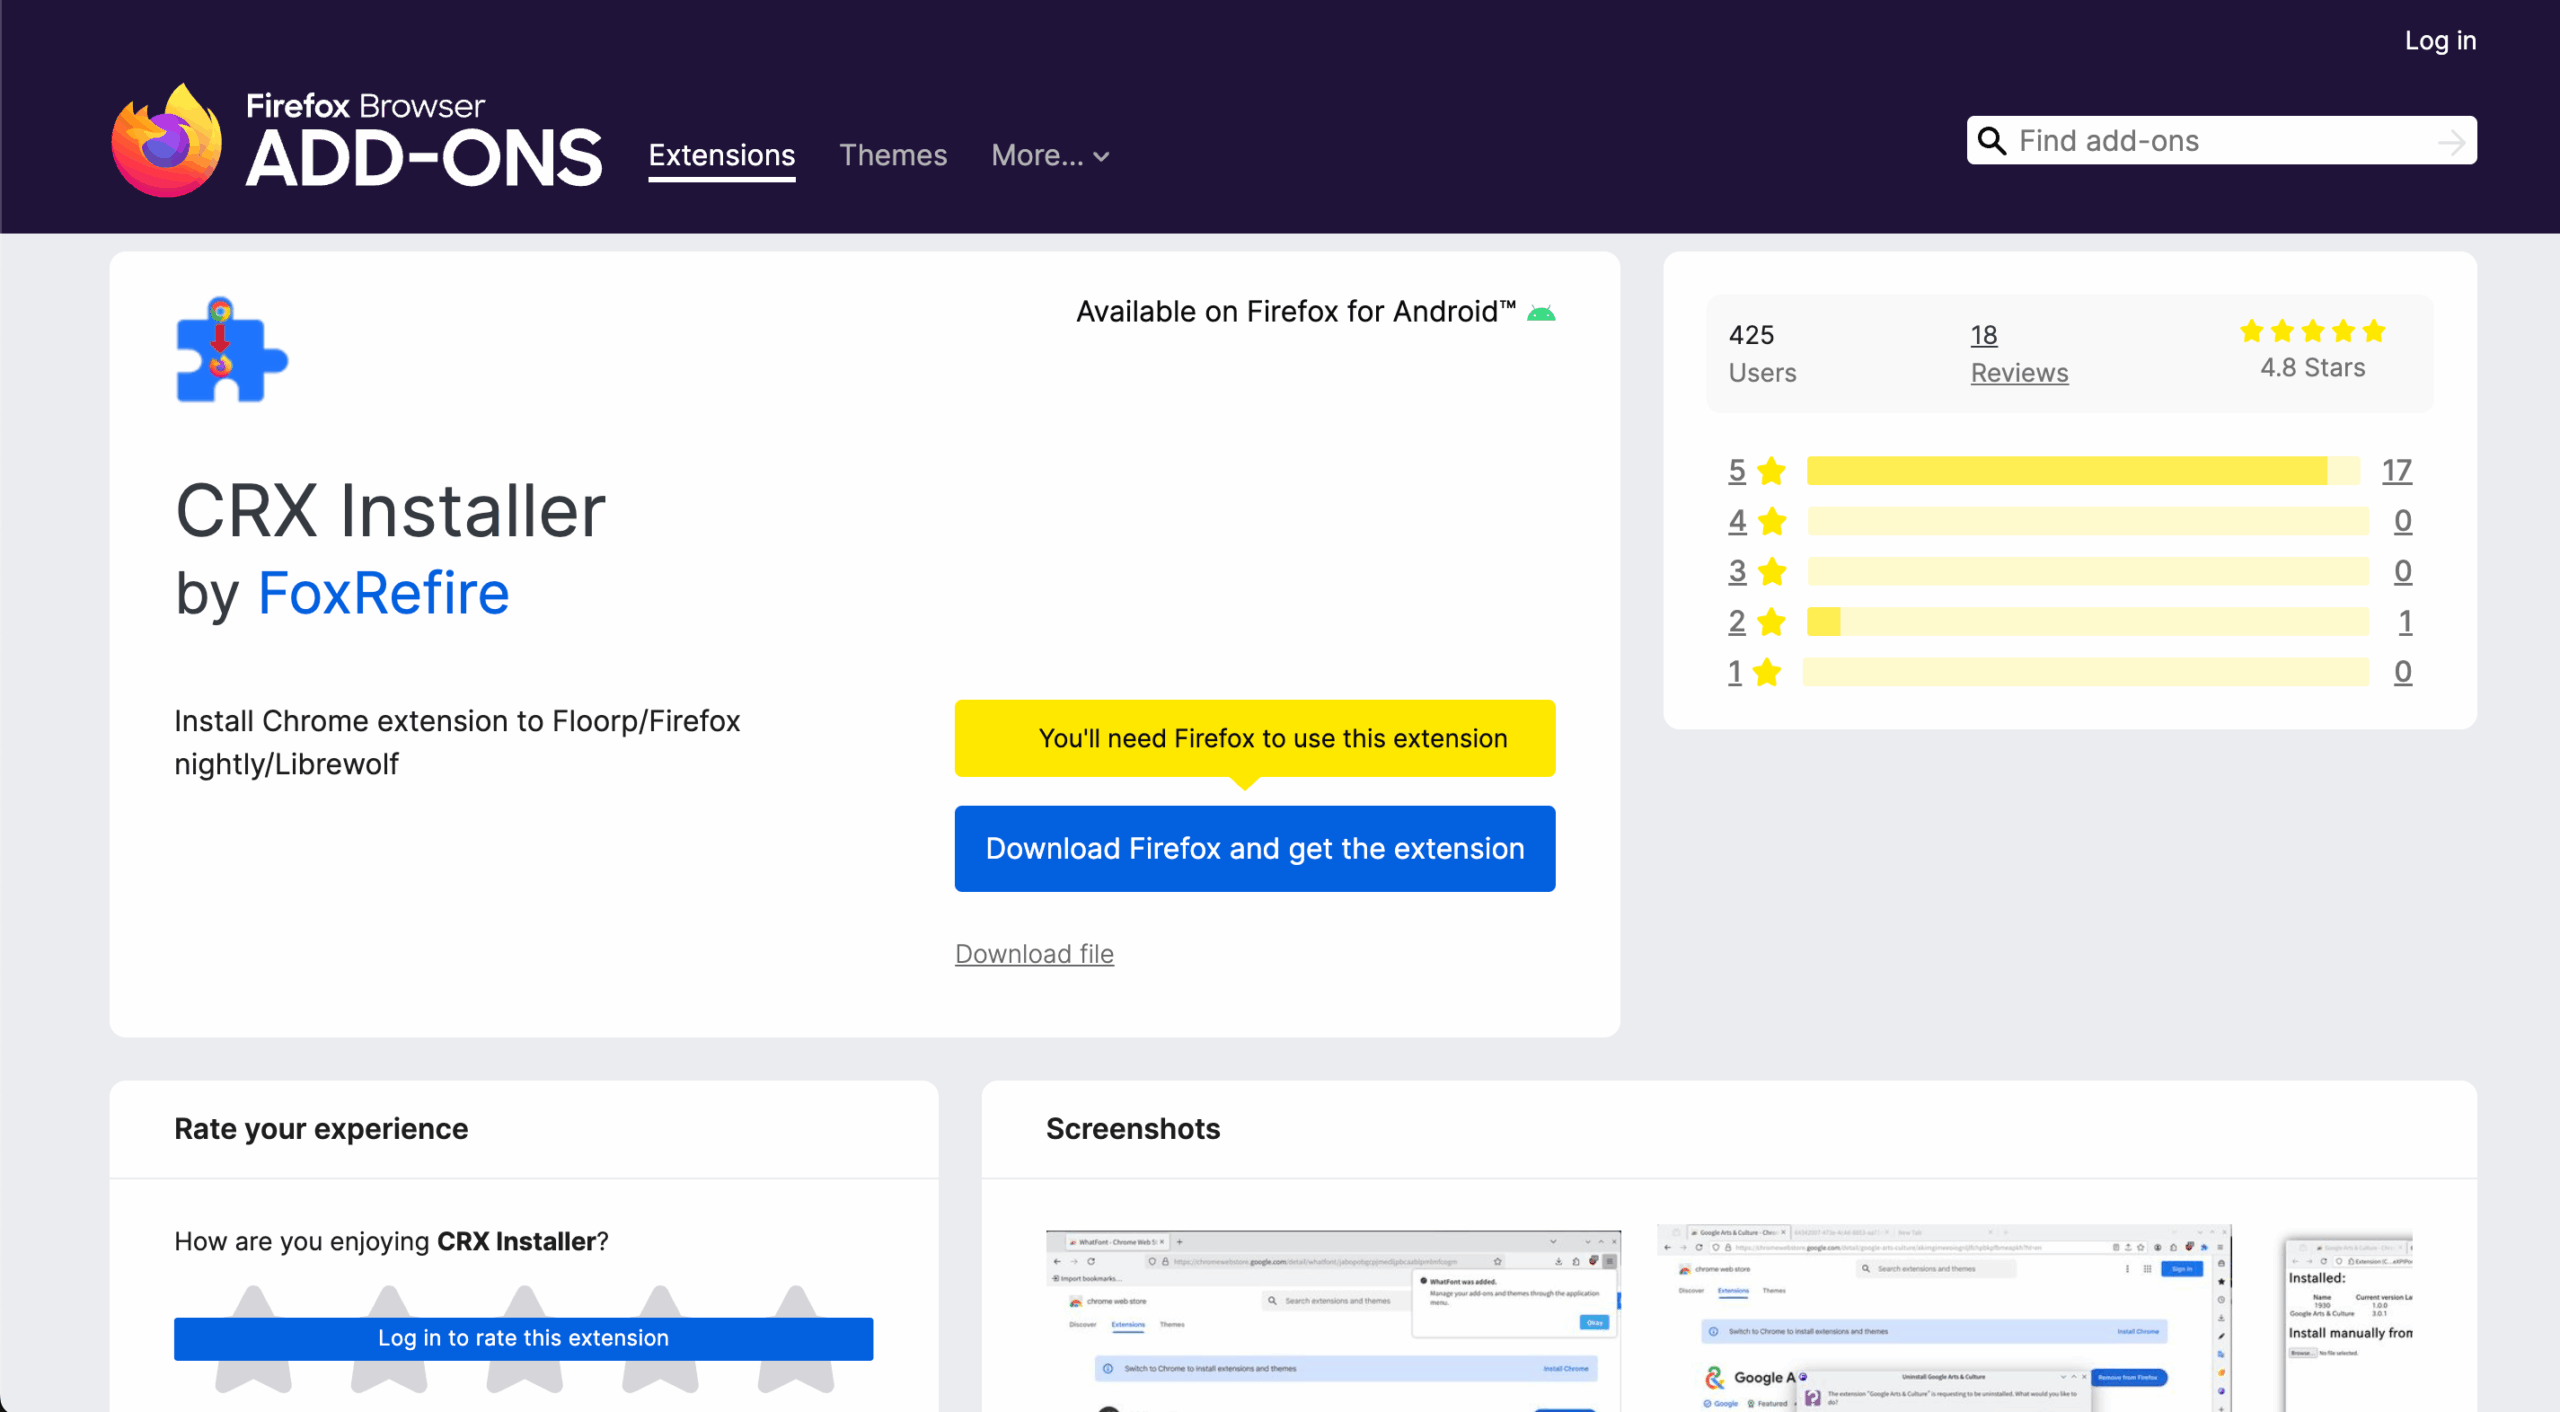Click the 2-star rating bar
Screen dimensions: 2560x1412
click(x=2088, y=622)
